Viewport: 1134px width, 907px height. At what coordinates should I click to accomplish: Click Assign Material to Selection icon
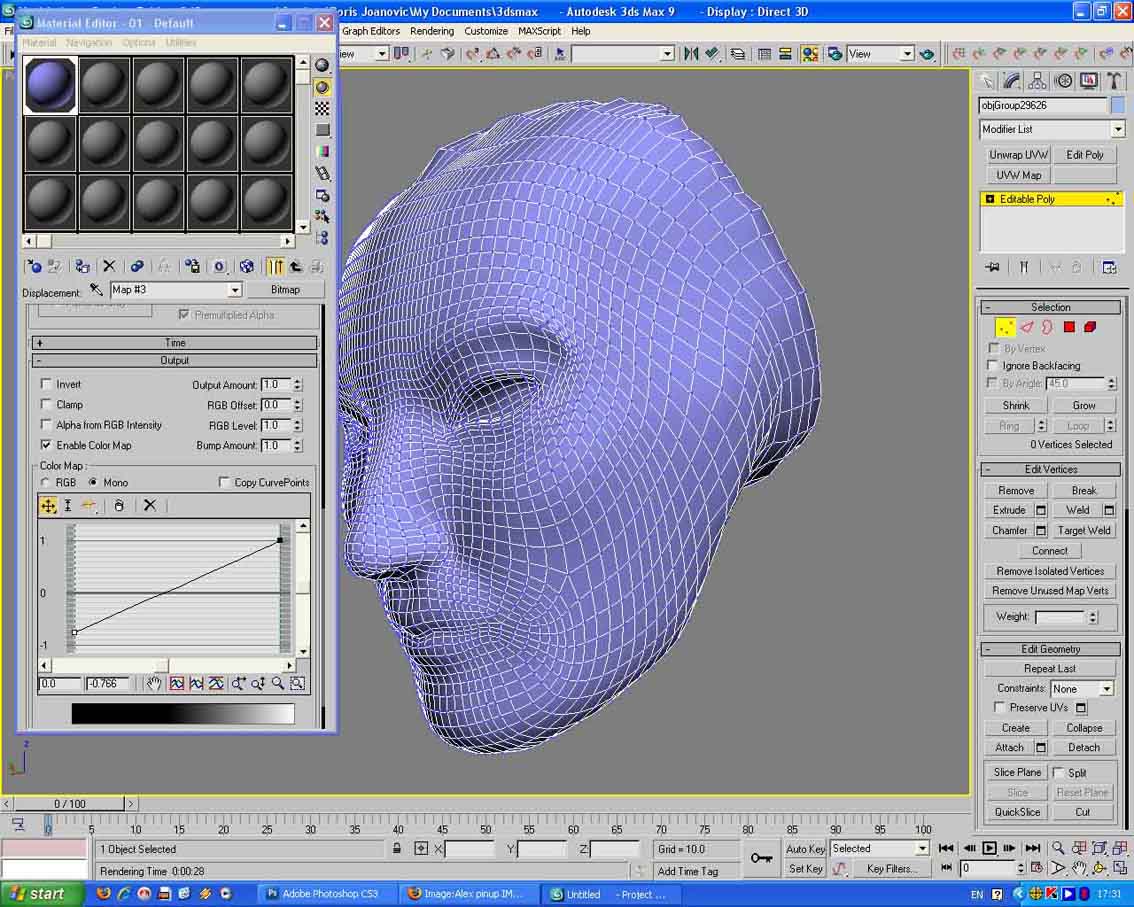point(82,266)
